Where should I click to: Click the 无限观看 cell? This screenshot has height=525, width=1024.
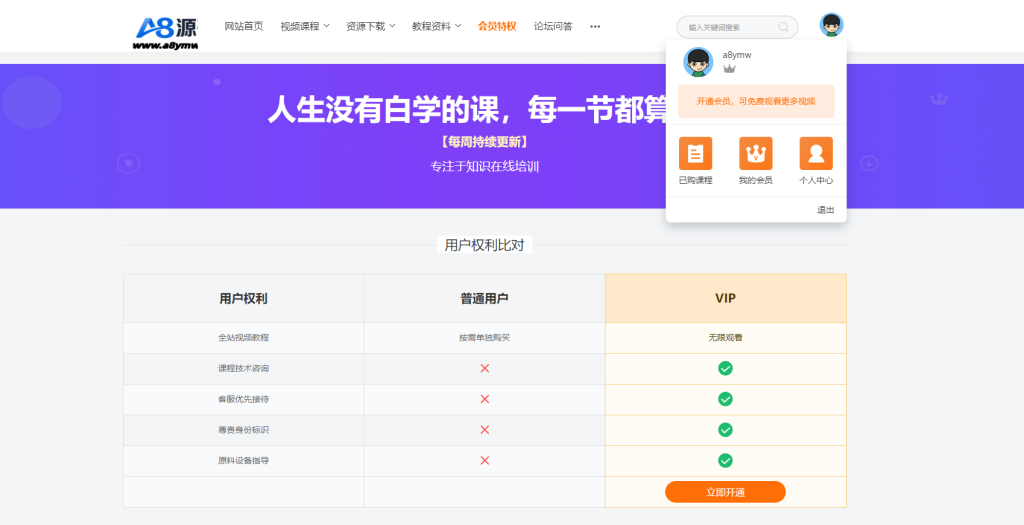click(x=725, y=338)
